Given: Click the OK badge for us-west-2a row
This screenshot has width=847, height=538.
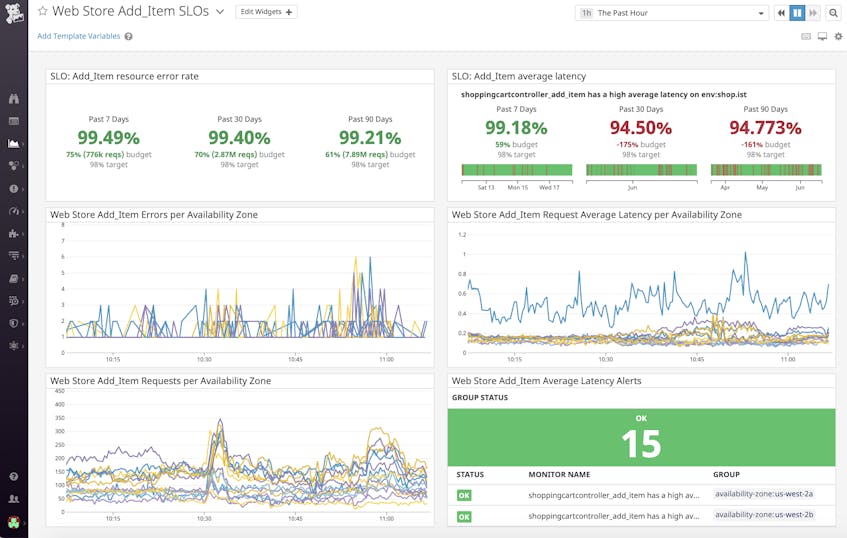Looking at the screenshot, I should (463, 495).
